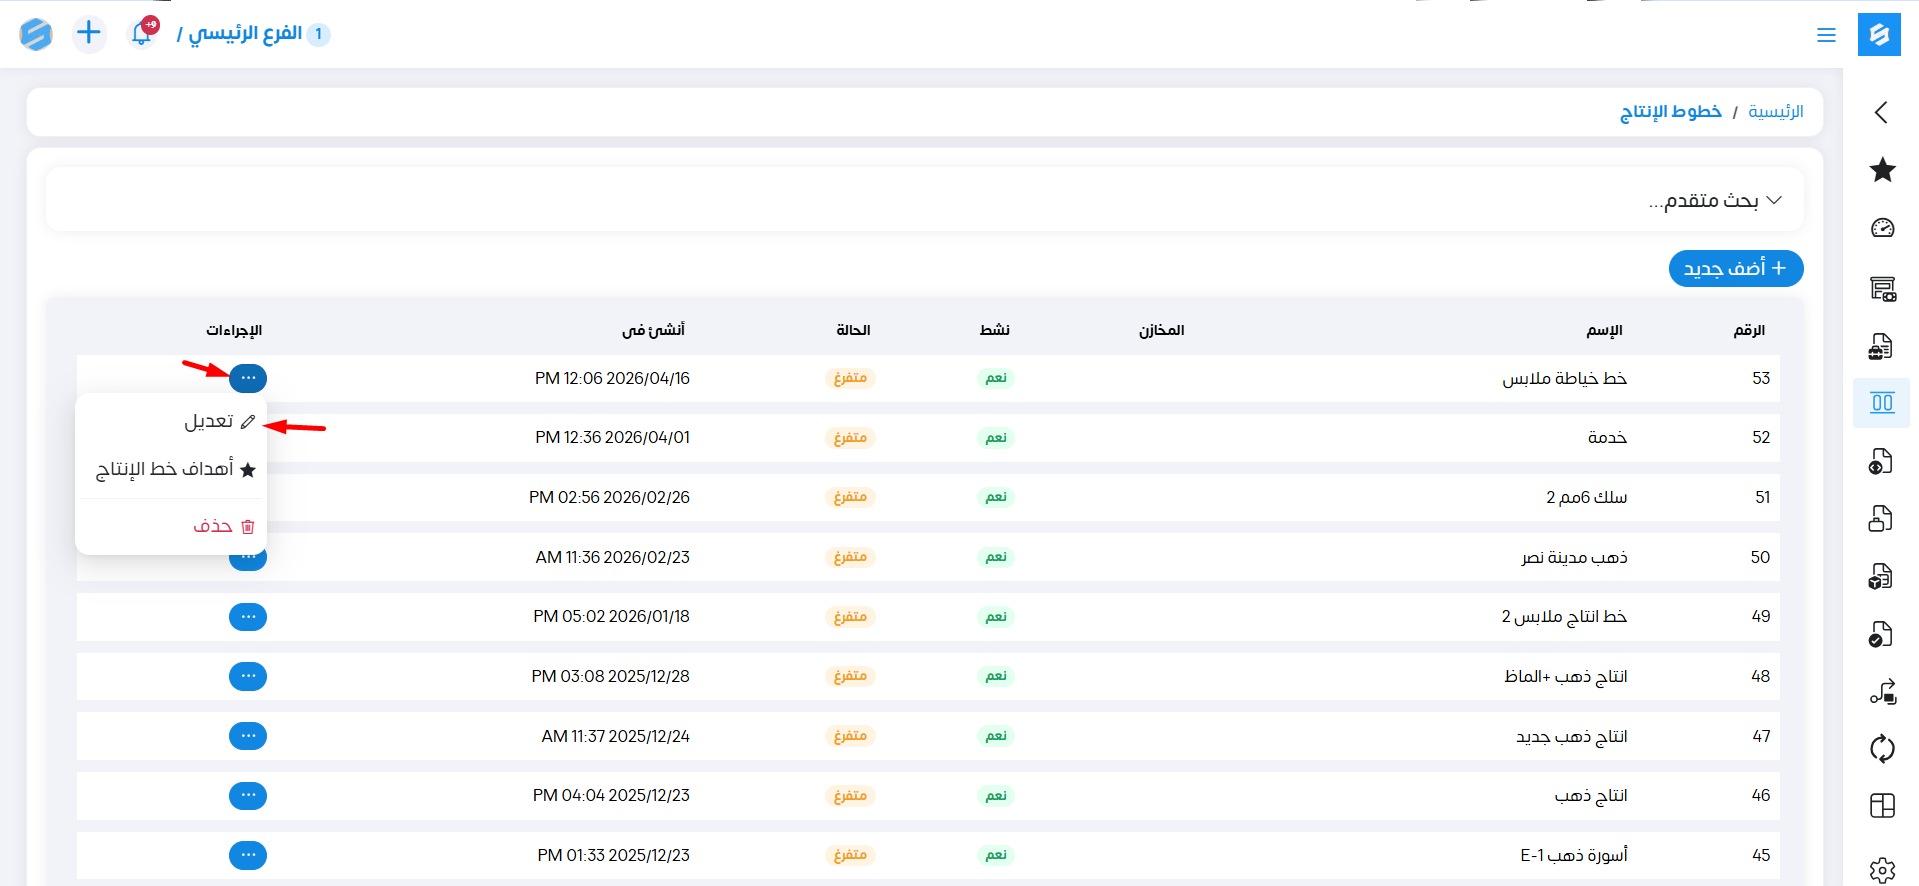Screen dimensions: 1919x886
Task: Click the refresh cycle icon in sidebar
Action: click(x=1882, y=748)
